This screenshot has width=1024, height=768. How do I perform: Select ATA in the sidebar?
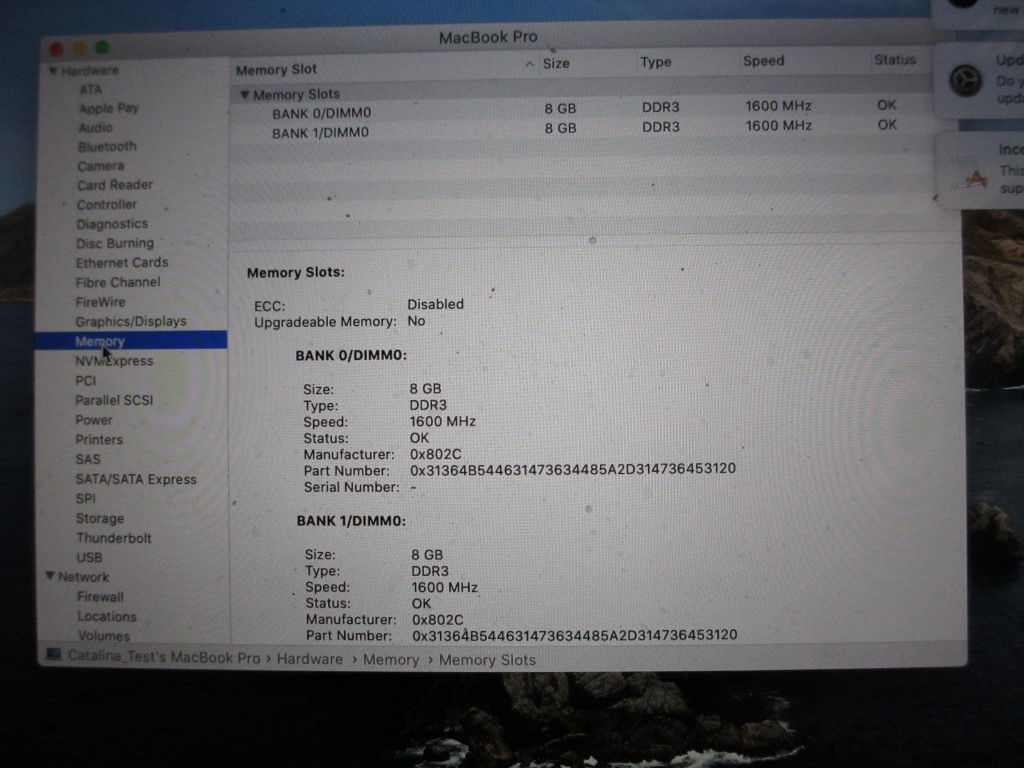pos(90,89)
